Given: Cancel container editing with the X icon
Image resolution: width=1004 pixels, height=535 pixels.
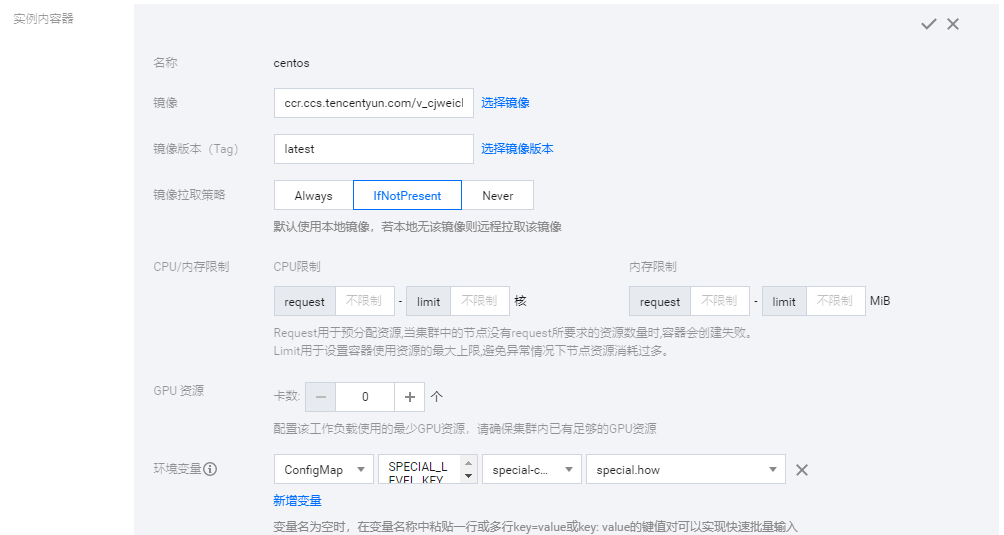Looking at the screenshot, I should click(x=953, y=24).
